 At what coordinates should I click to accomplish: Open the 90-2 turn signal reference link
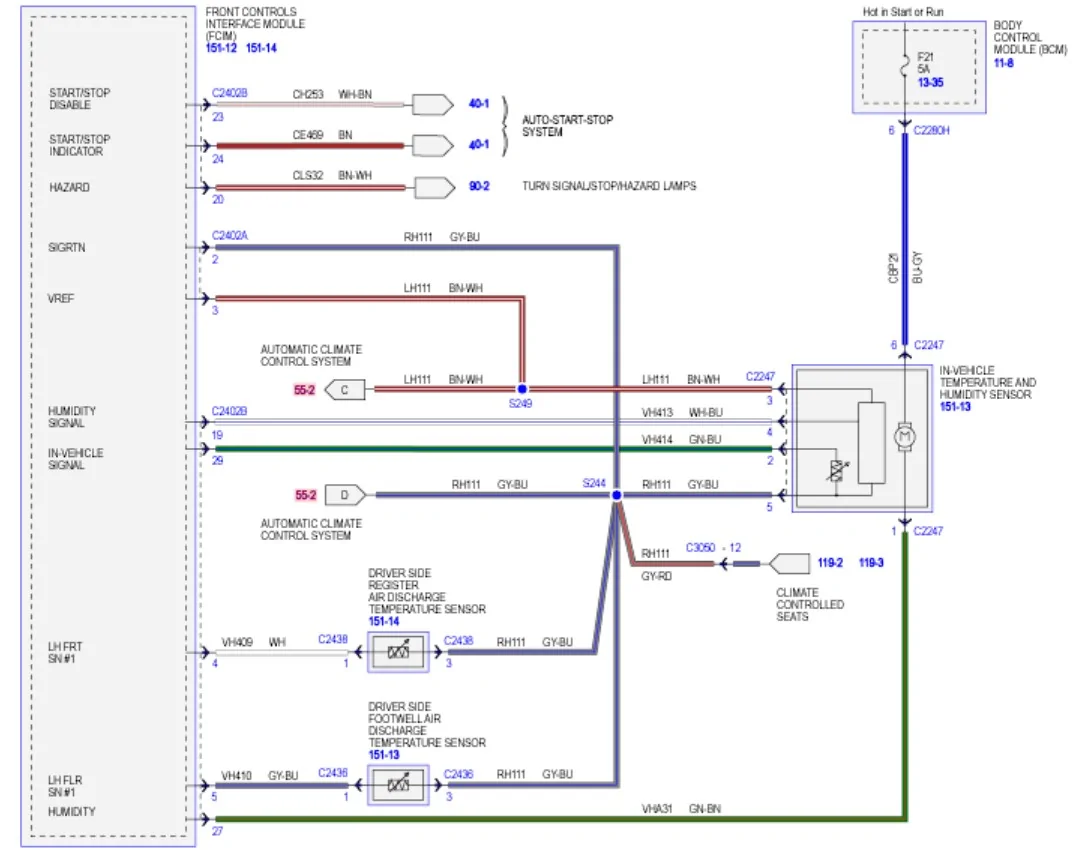[x=479, y=186]
